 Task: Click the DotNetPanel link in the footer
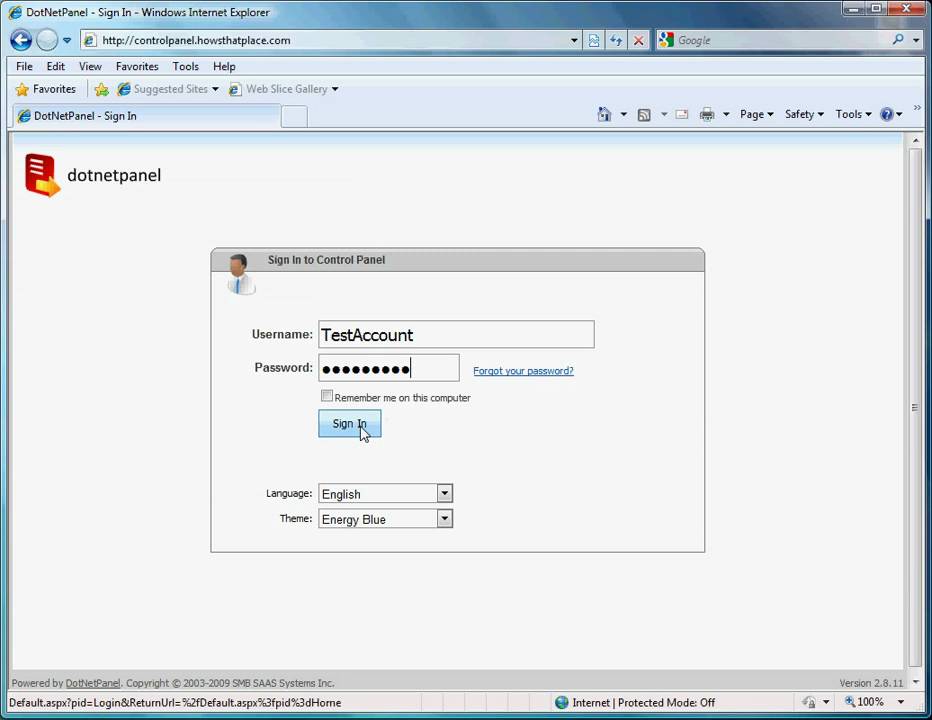click(x=93, y=683)
